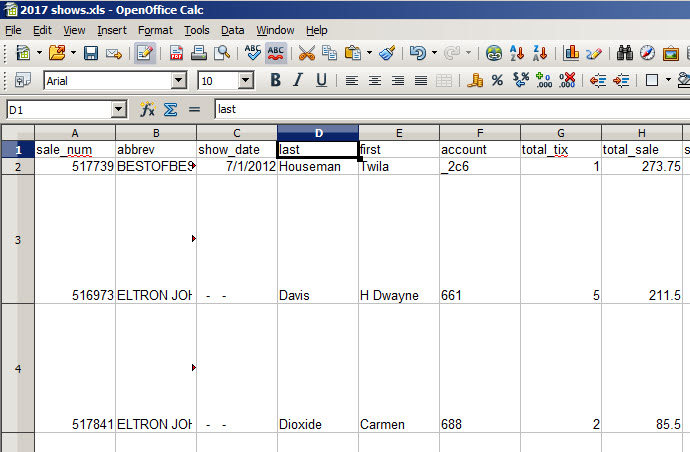Undo last action icon
Screen dimensions: 690x452
click(x=418, y=53)
